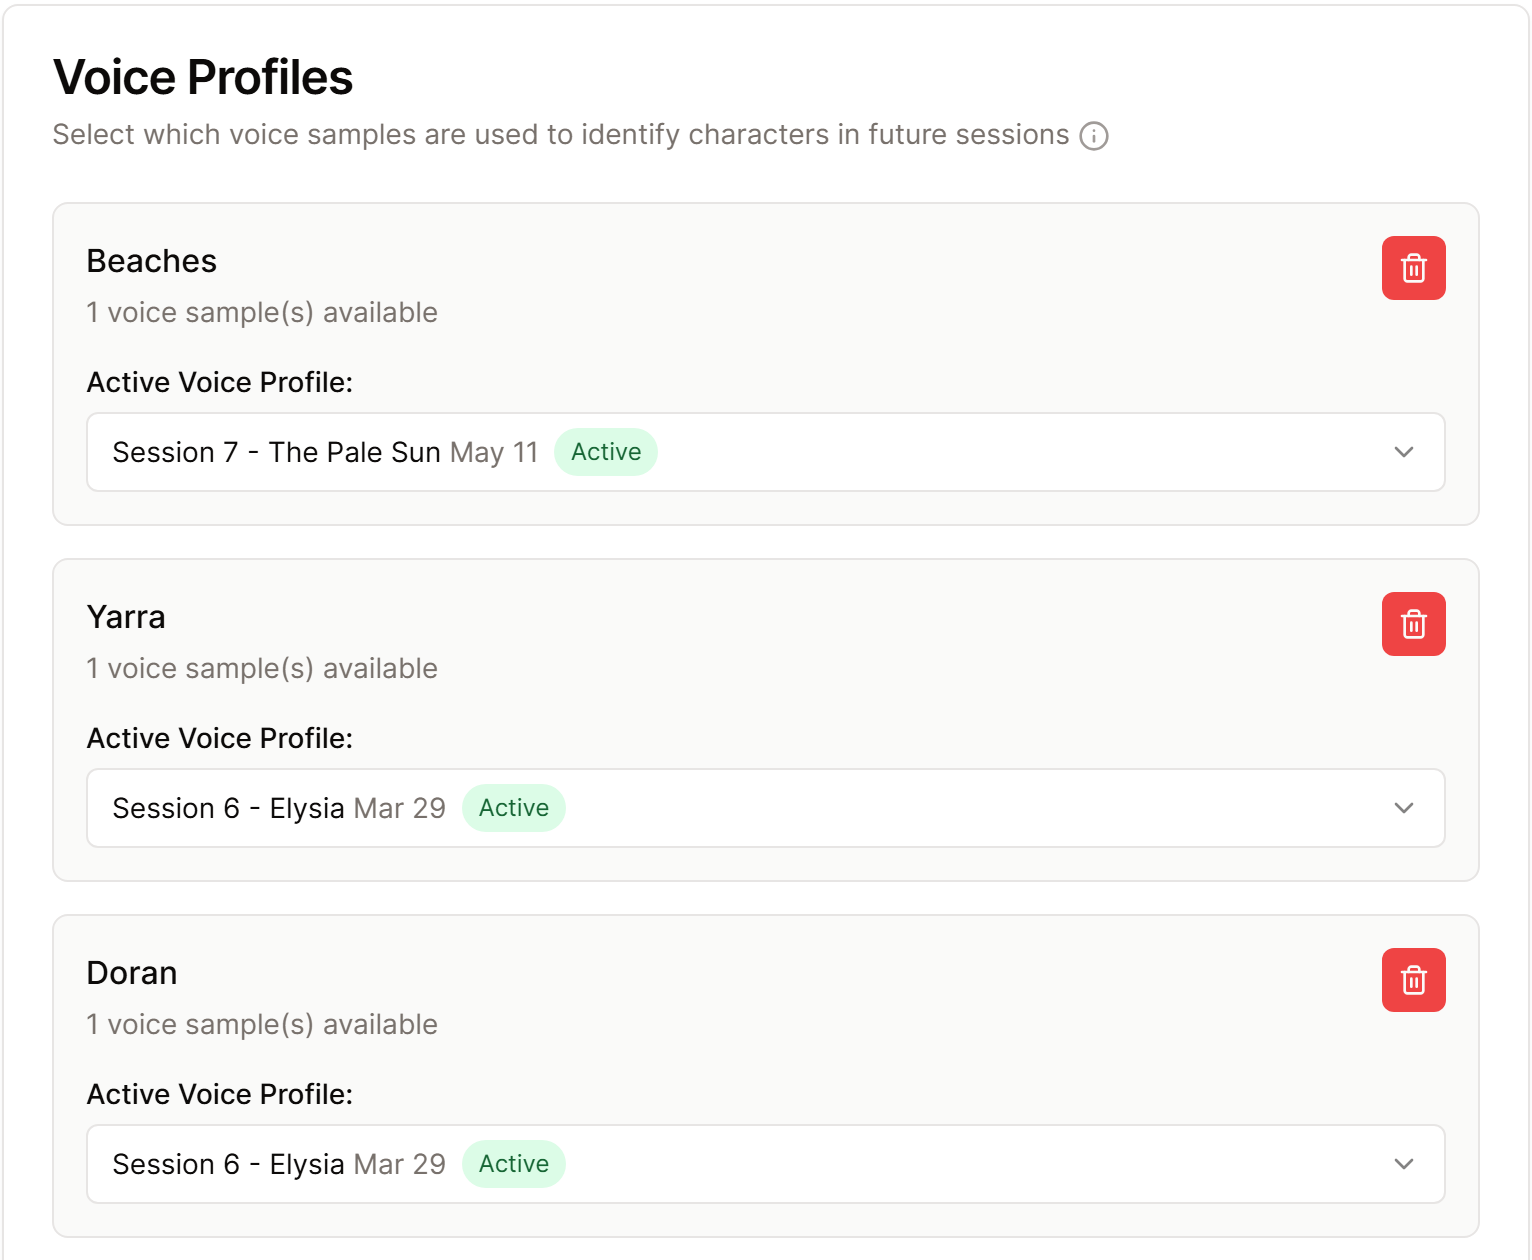Screen dimensions: 1532x1260
Task: Click 'Active Voice Profile:' label under Beaches
Action: click(x=220, y=382)
